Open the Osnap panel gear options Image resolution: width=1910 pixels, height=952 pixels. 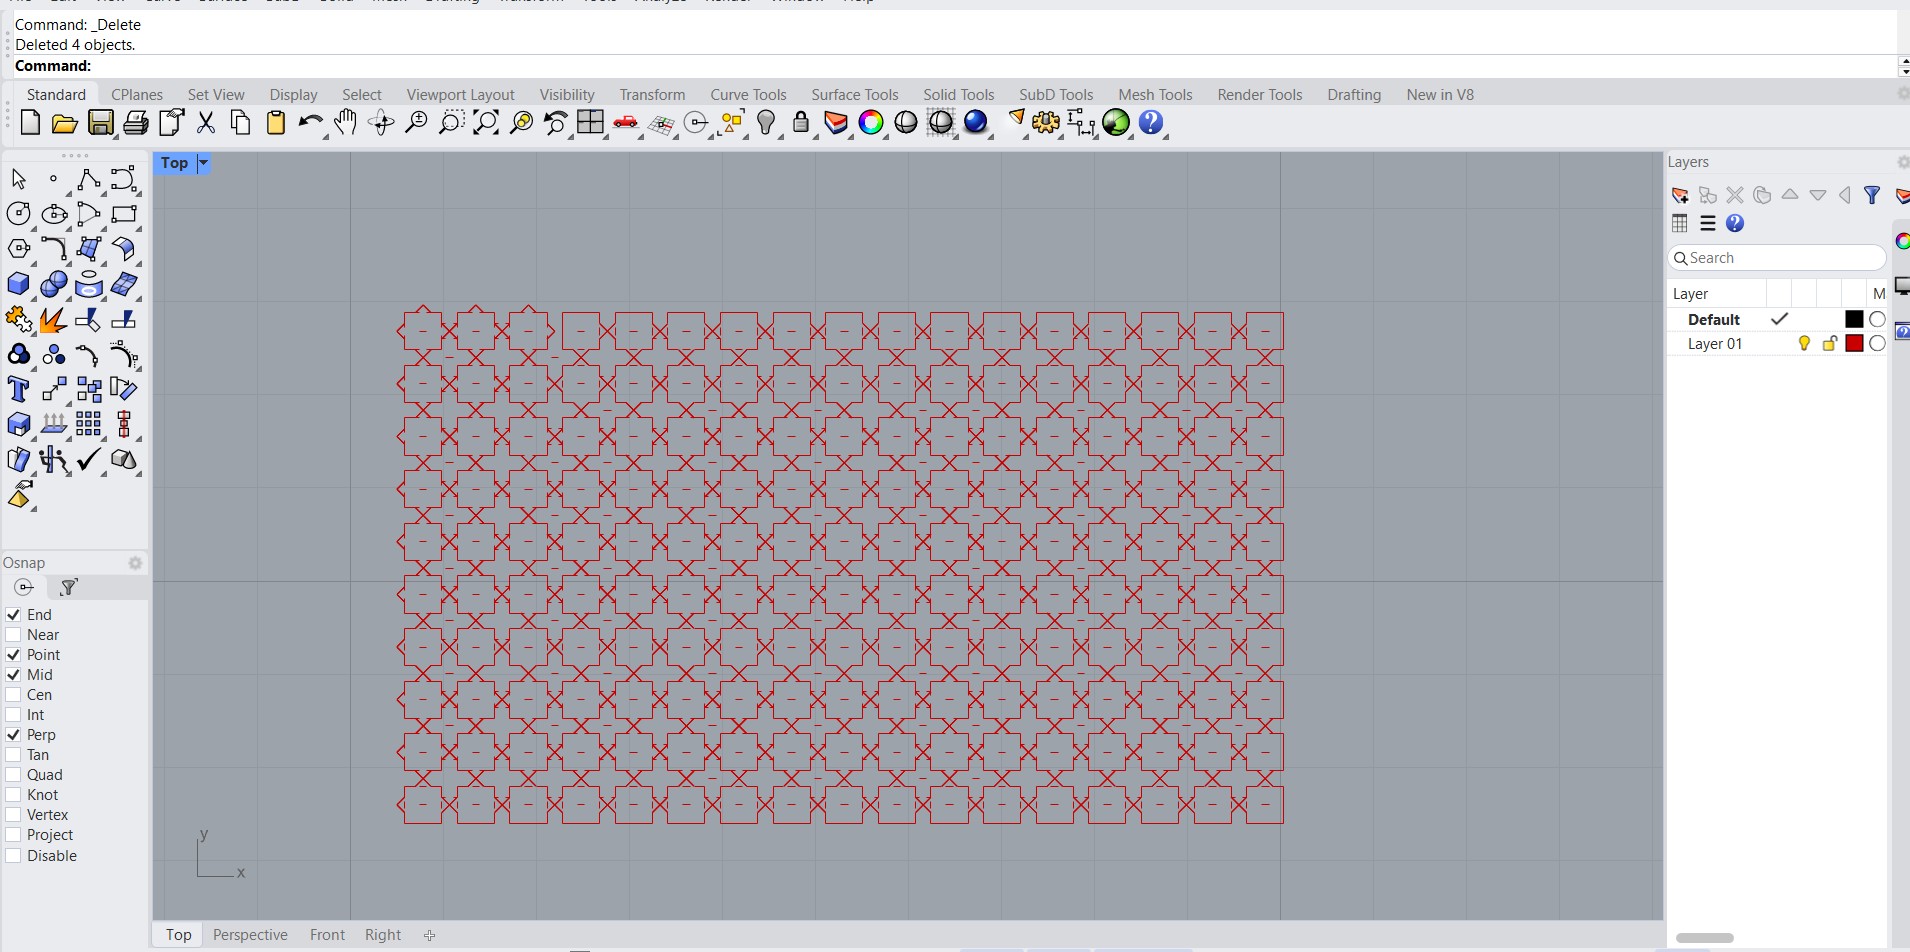point(135,563)
